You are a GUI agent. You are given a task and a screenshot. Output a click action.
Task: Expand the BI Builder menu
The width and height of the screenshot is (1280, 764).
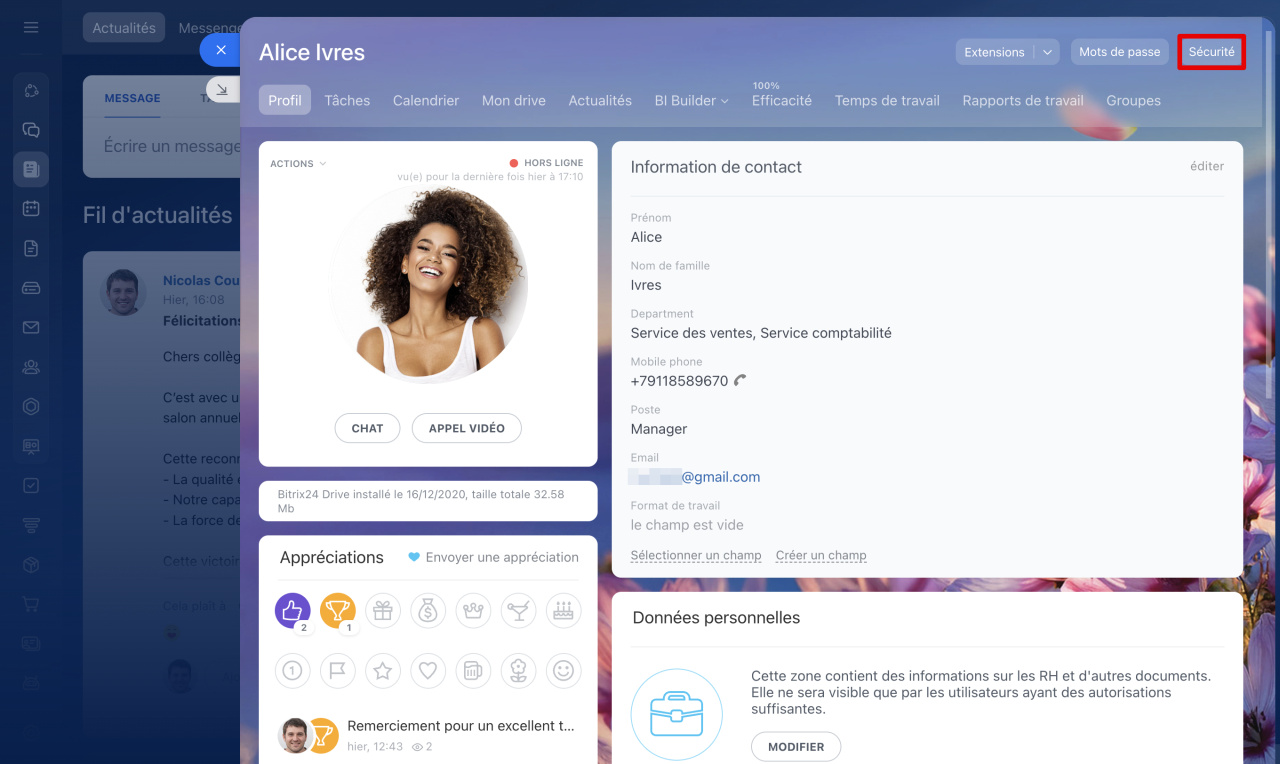coord(691,100)
